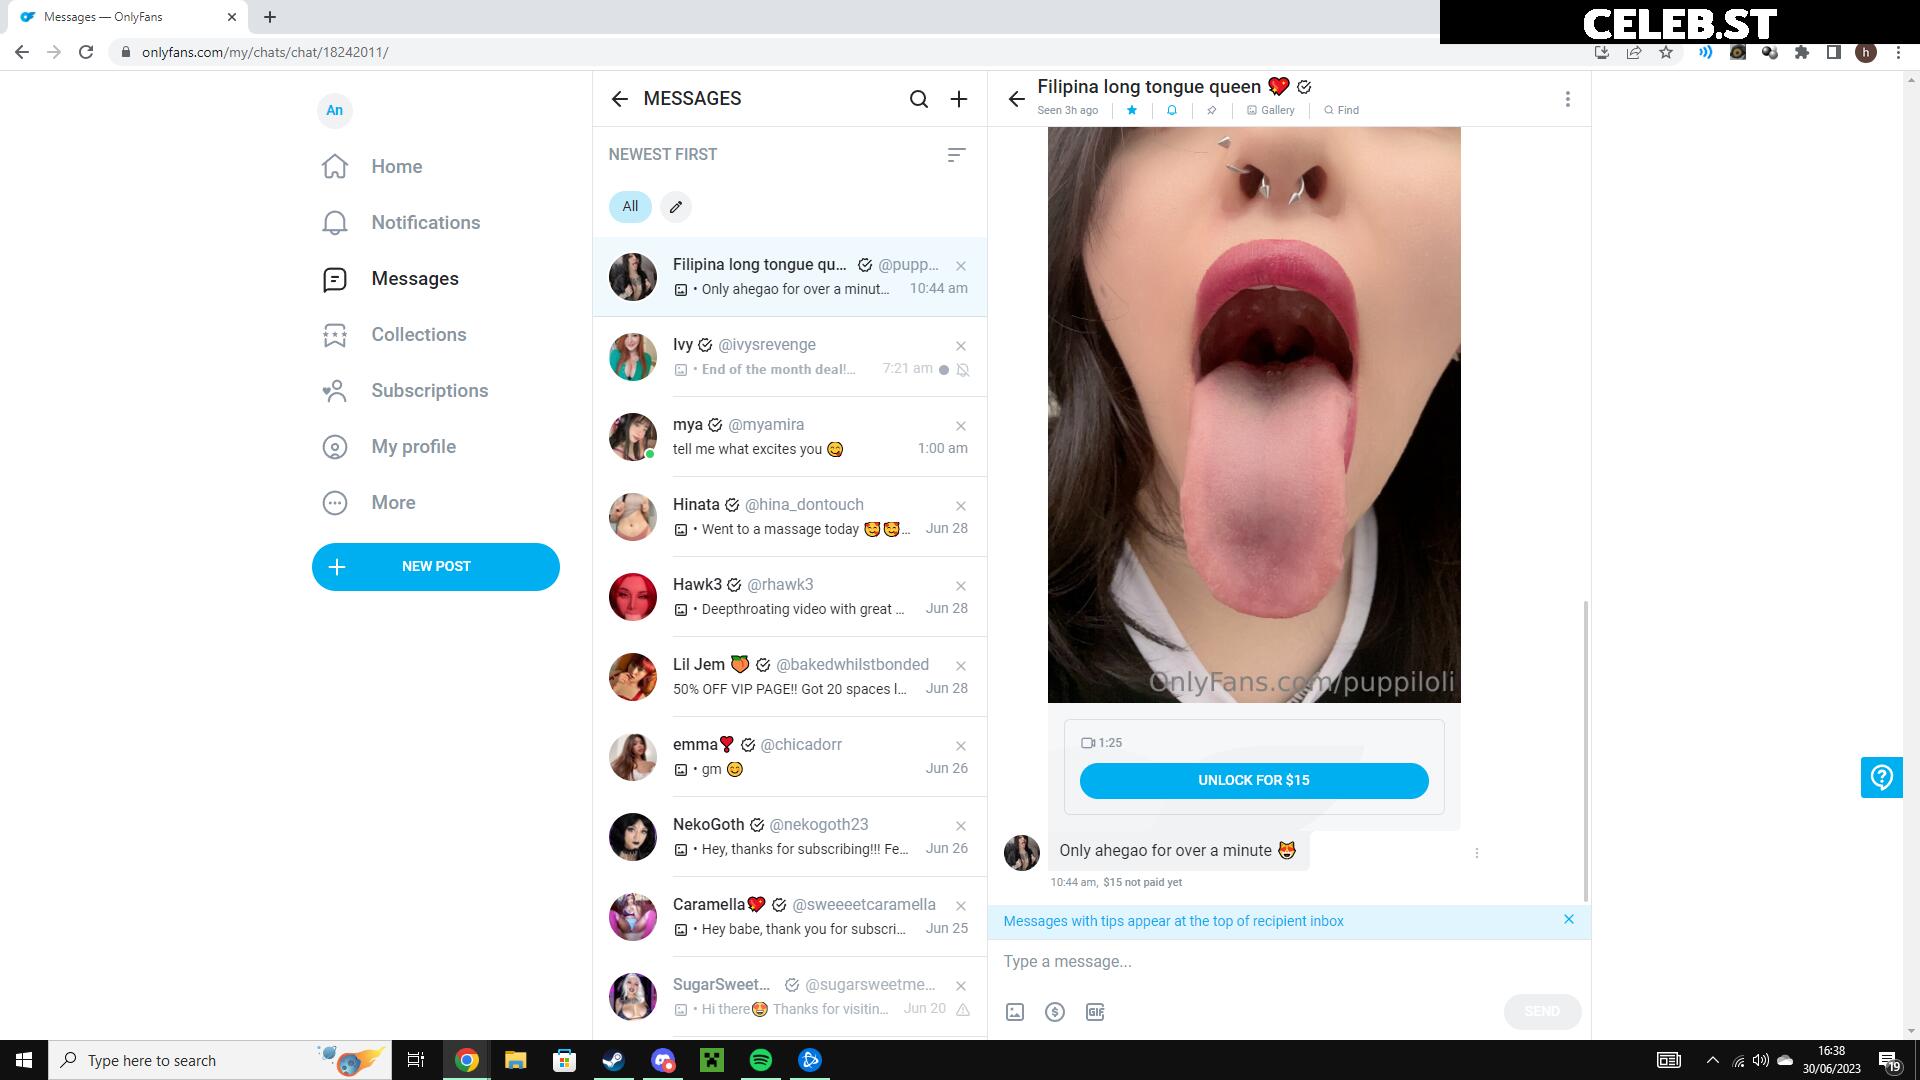This screenshot has height=1080, width=1920.
Task: Open Spotify from the Windows taskbar
Action: click(761, 1060)
